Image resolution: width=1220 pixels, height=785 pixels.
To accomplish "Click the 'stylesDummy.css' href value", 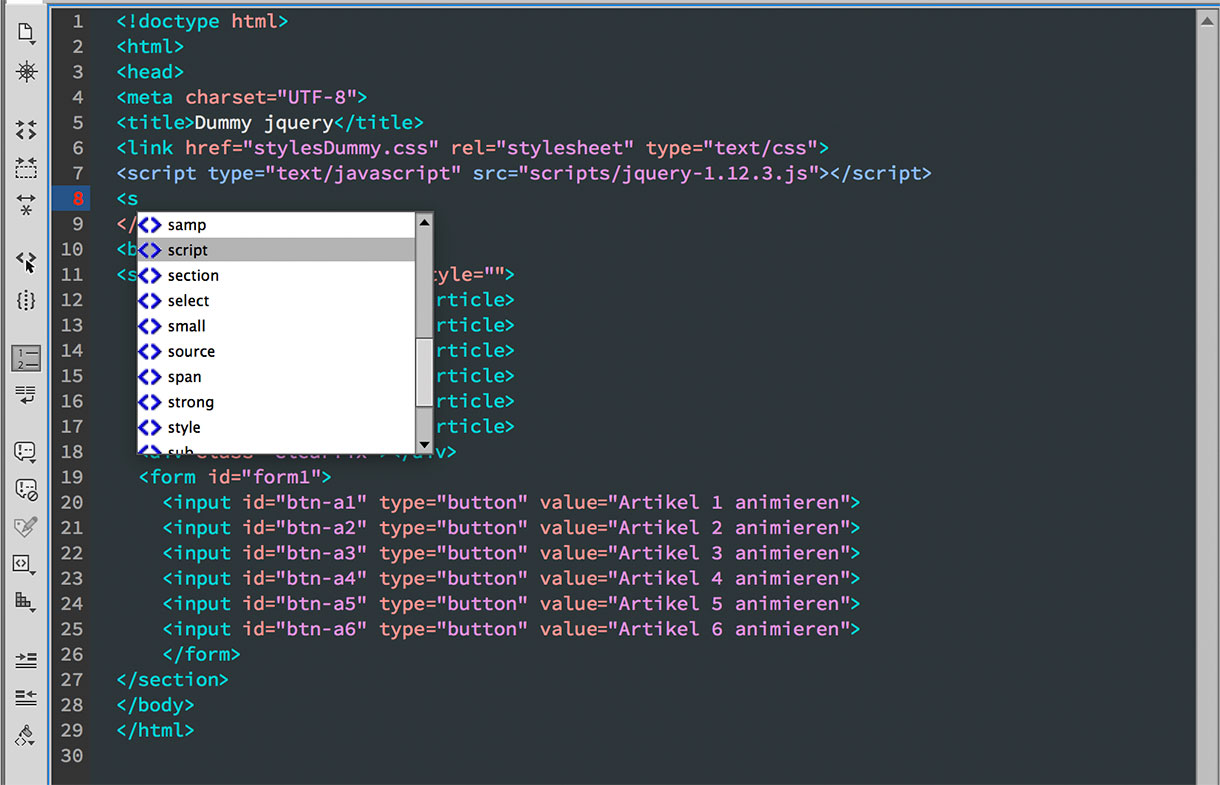I will [343, 148].
